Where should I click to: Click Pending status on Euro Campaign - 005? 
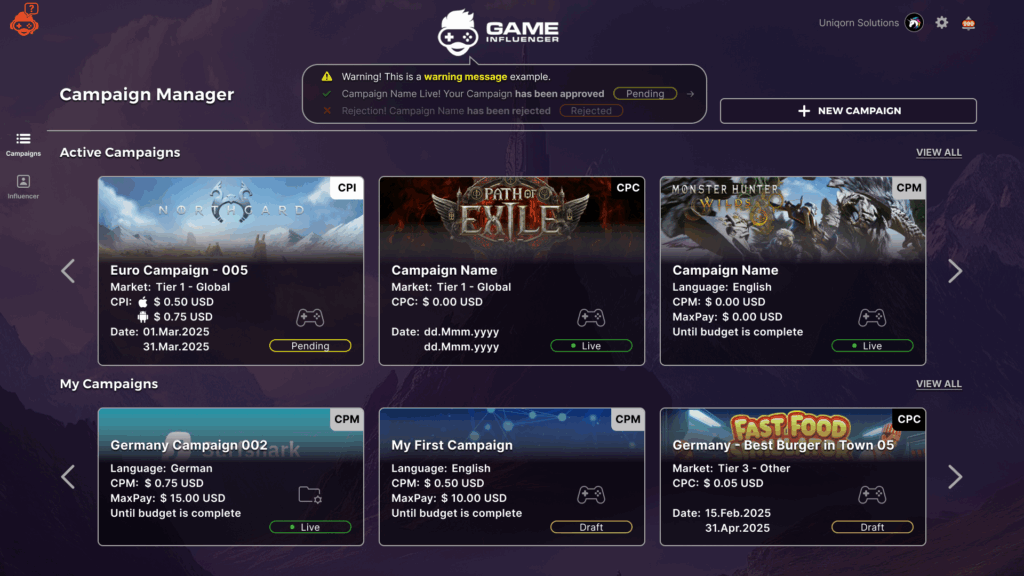click(x=310, y=346)
